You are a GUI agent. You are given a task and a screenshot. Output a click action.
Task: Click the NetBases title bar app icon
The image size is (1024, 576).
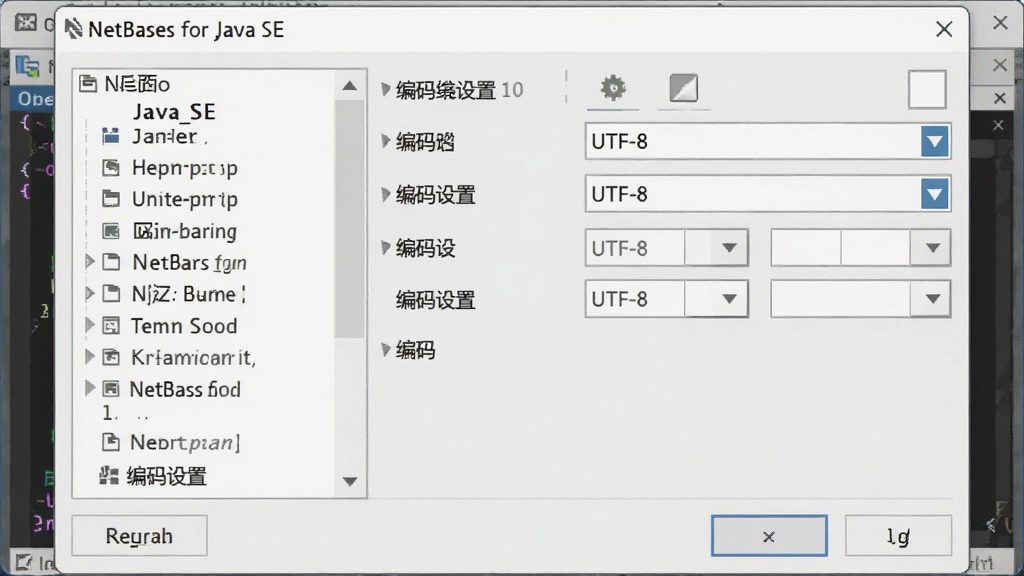coord(73,29)
